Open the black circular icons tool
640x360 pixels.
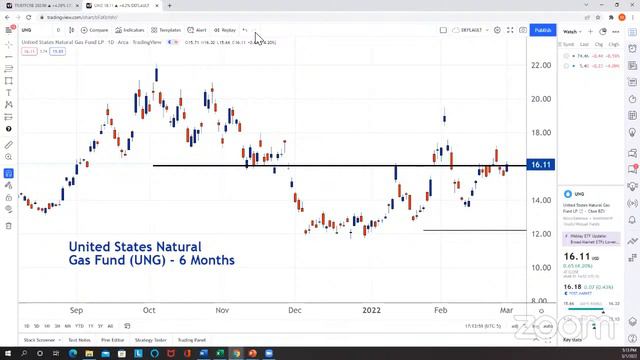[9, 129]
